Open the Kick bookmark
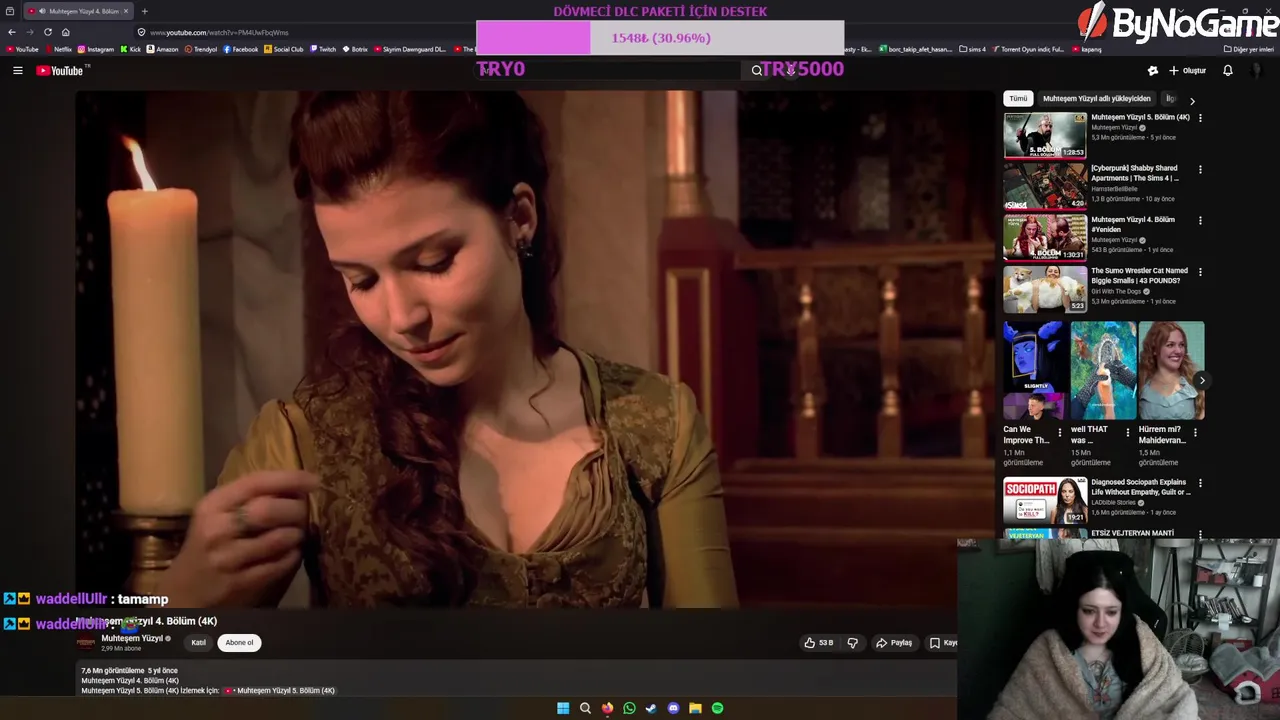The width and height of the screenshot is (1280, 720). [x=131, y=49]
